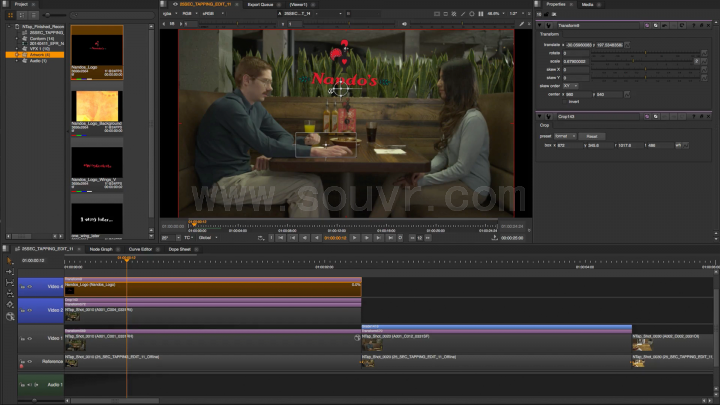Open the skew order XY dropdown
Viewport: 720px width, 405px height.
pyautogui.click(x=570, y=86)
